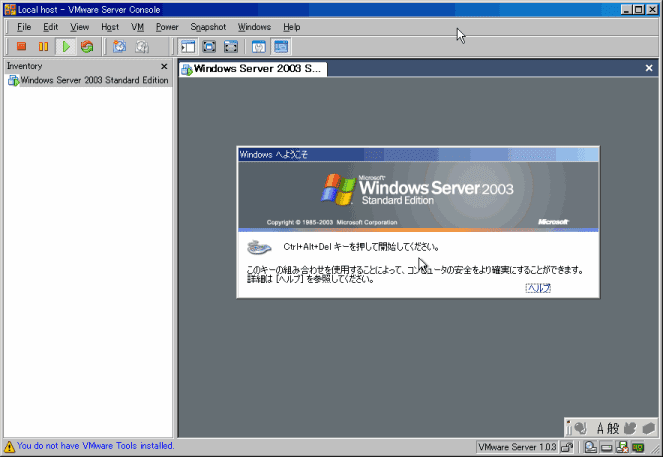Open the View menu
The image size is (663, 457).
[79, 27]
